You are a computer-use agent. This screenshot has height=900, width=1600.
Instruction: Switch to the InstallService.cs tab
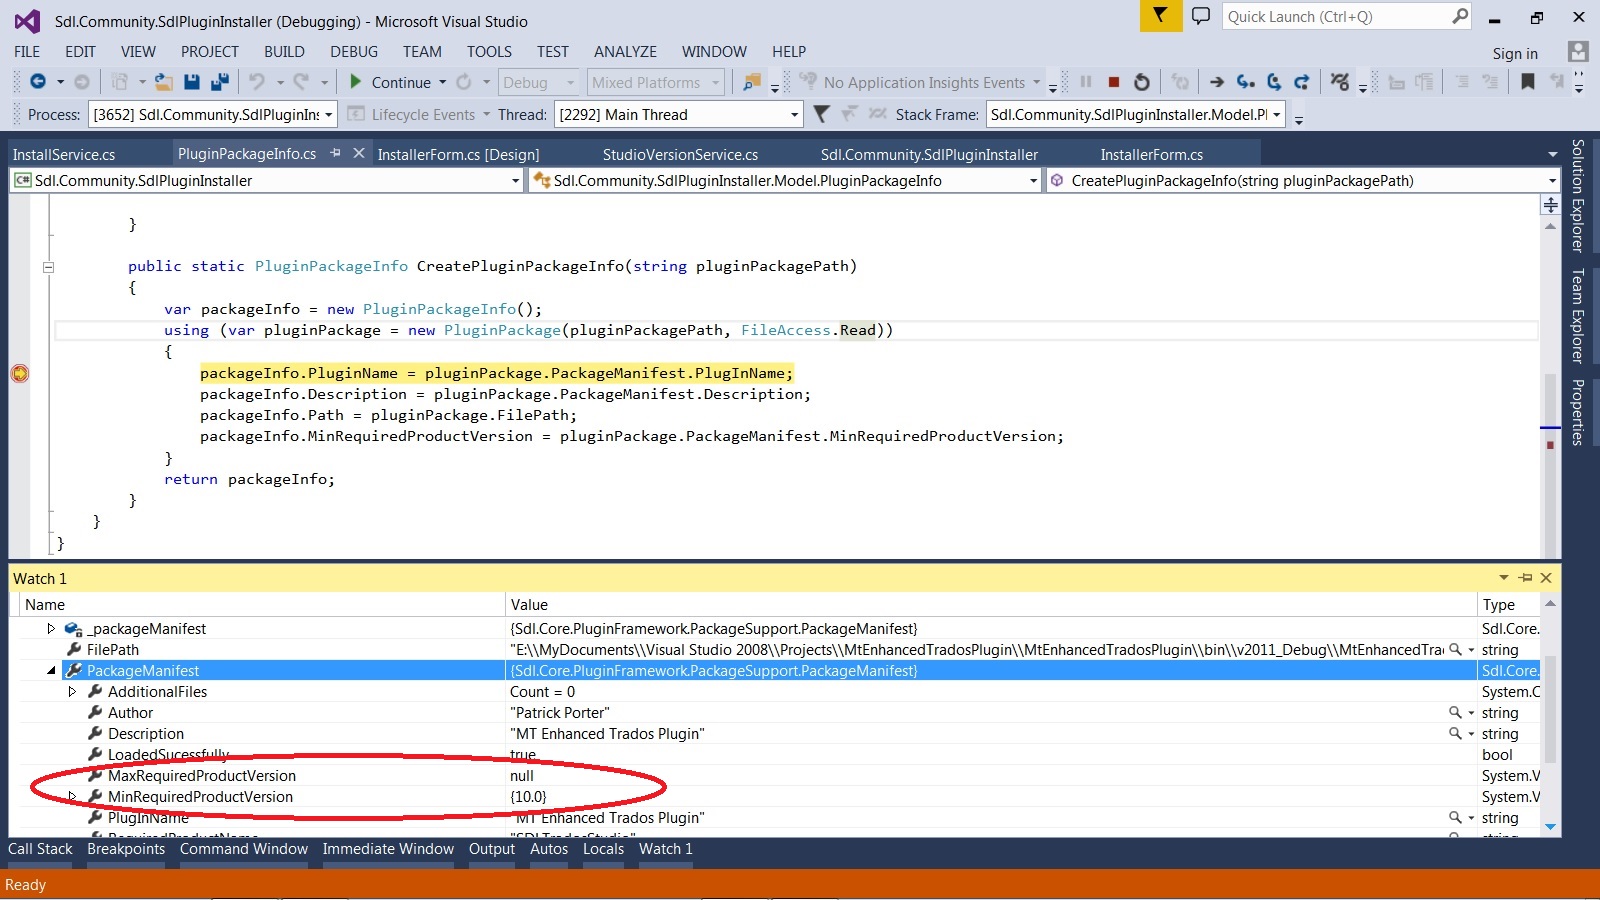64,154
